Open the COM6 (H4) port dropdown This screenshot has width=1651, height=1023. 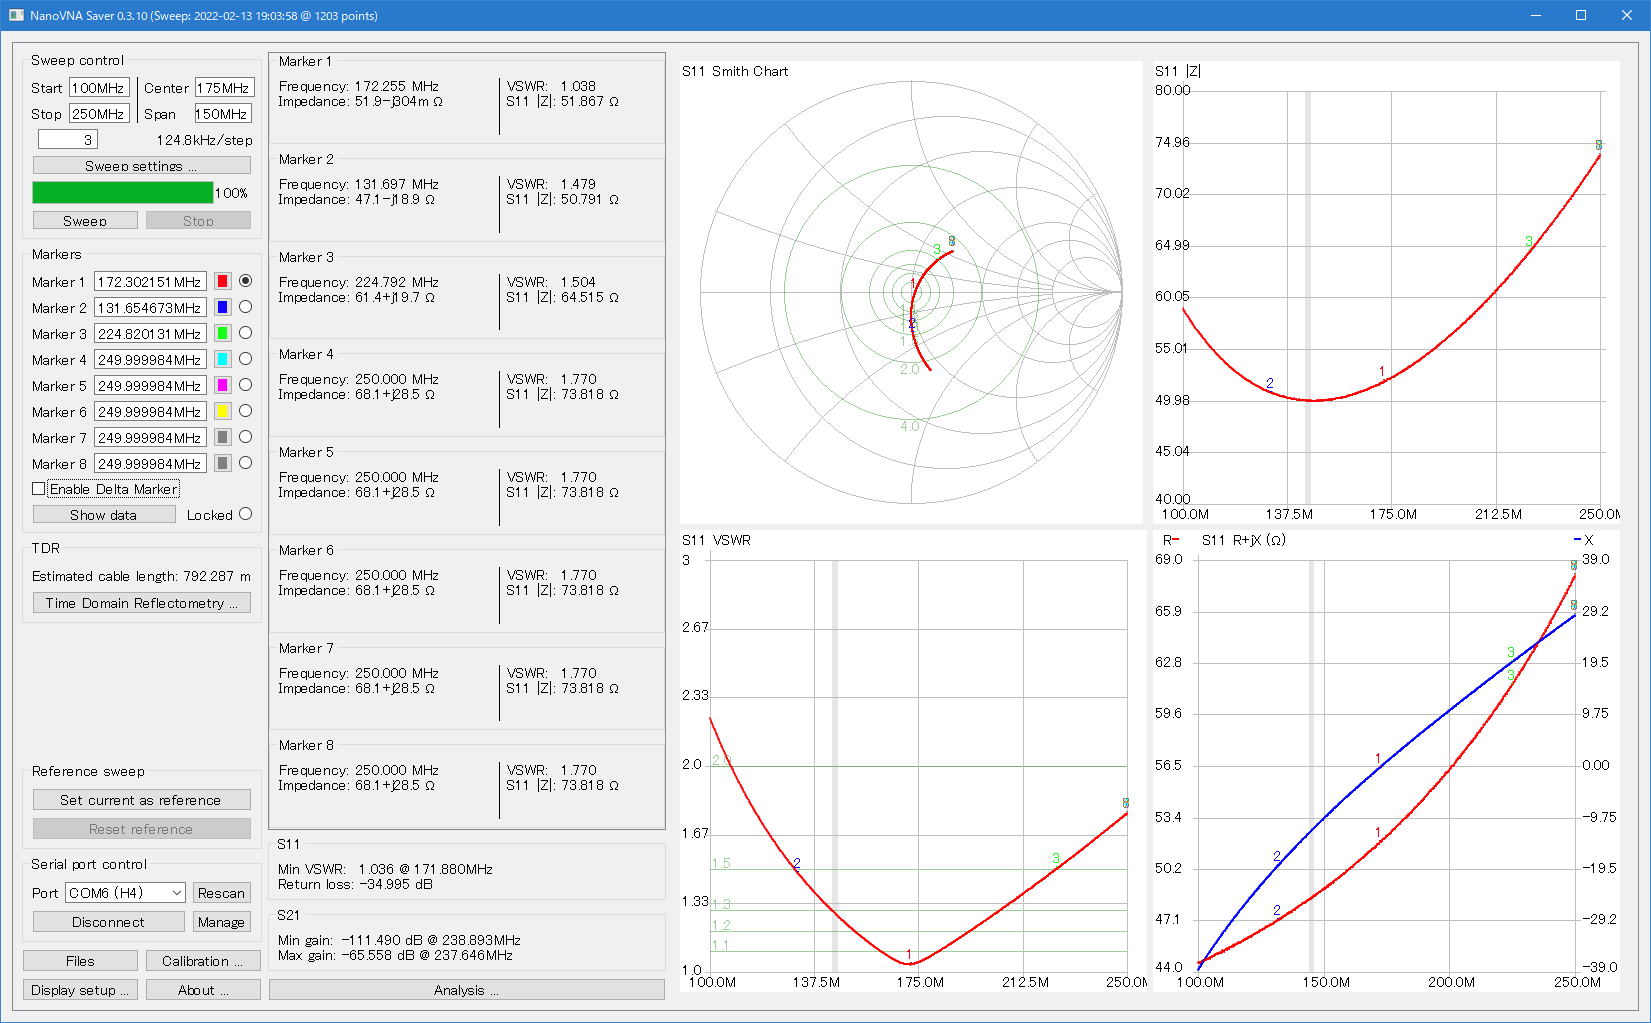[x=126, y=893]
